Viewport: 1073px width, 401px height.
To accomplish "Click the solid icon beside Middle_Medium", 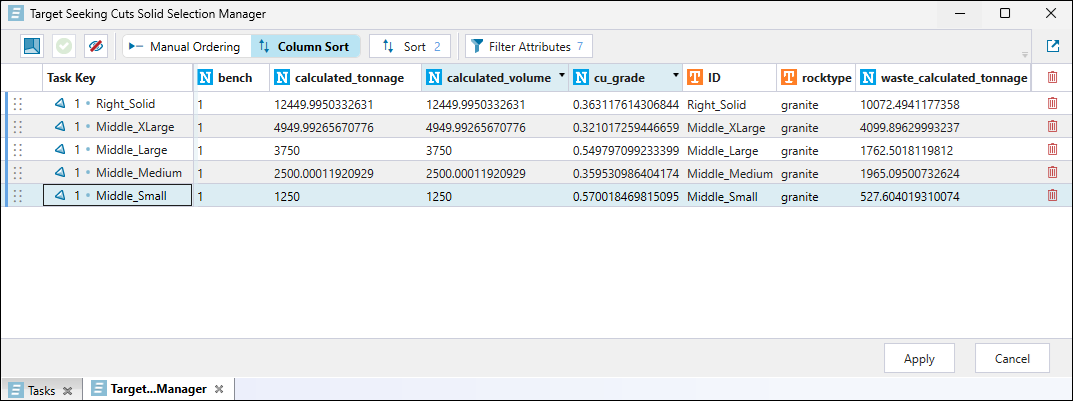I will coord(61,173).
